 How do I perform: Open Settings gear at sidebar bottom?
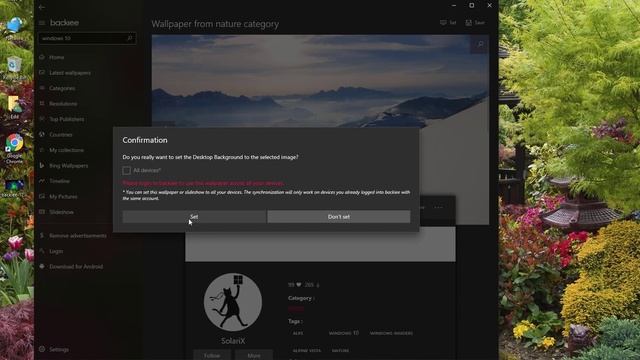[42, 349]
